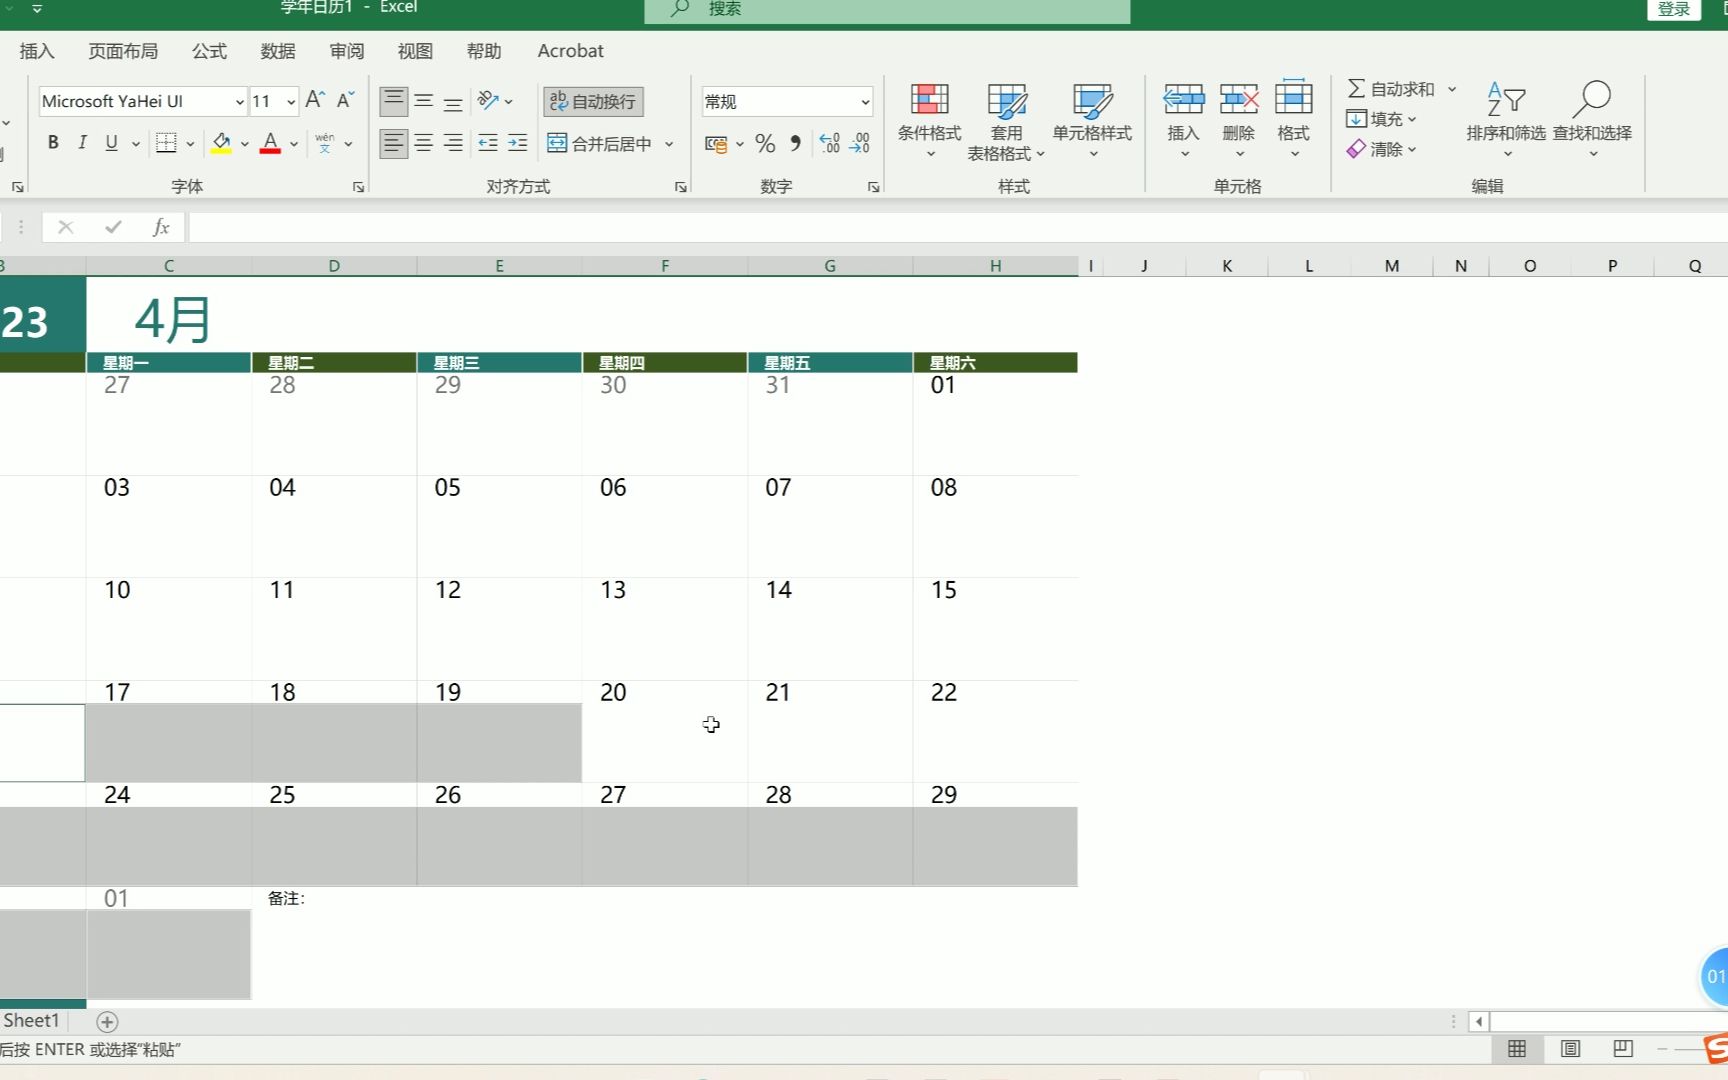Toggle middle vertical alignment
This screenshot has height=1080, width=1728.
click(x=424, y=101)
